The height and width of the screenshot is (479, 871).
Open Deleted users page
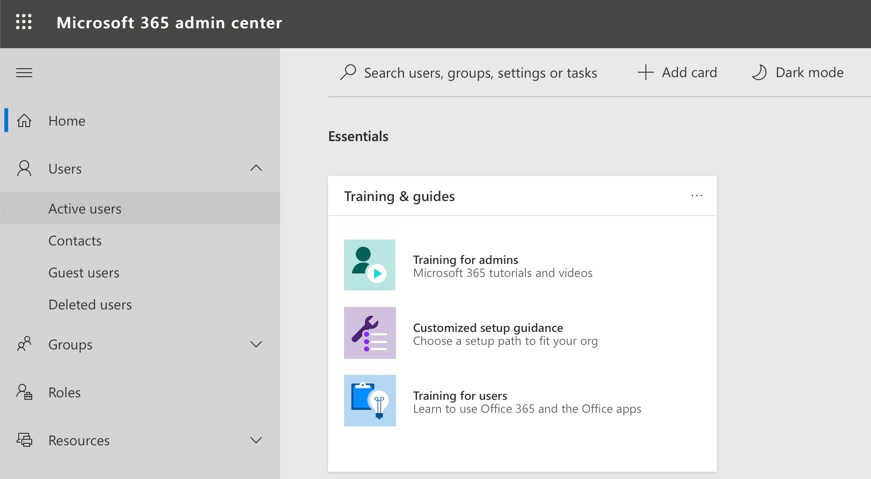pos(90,305)
